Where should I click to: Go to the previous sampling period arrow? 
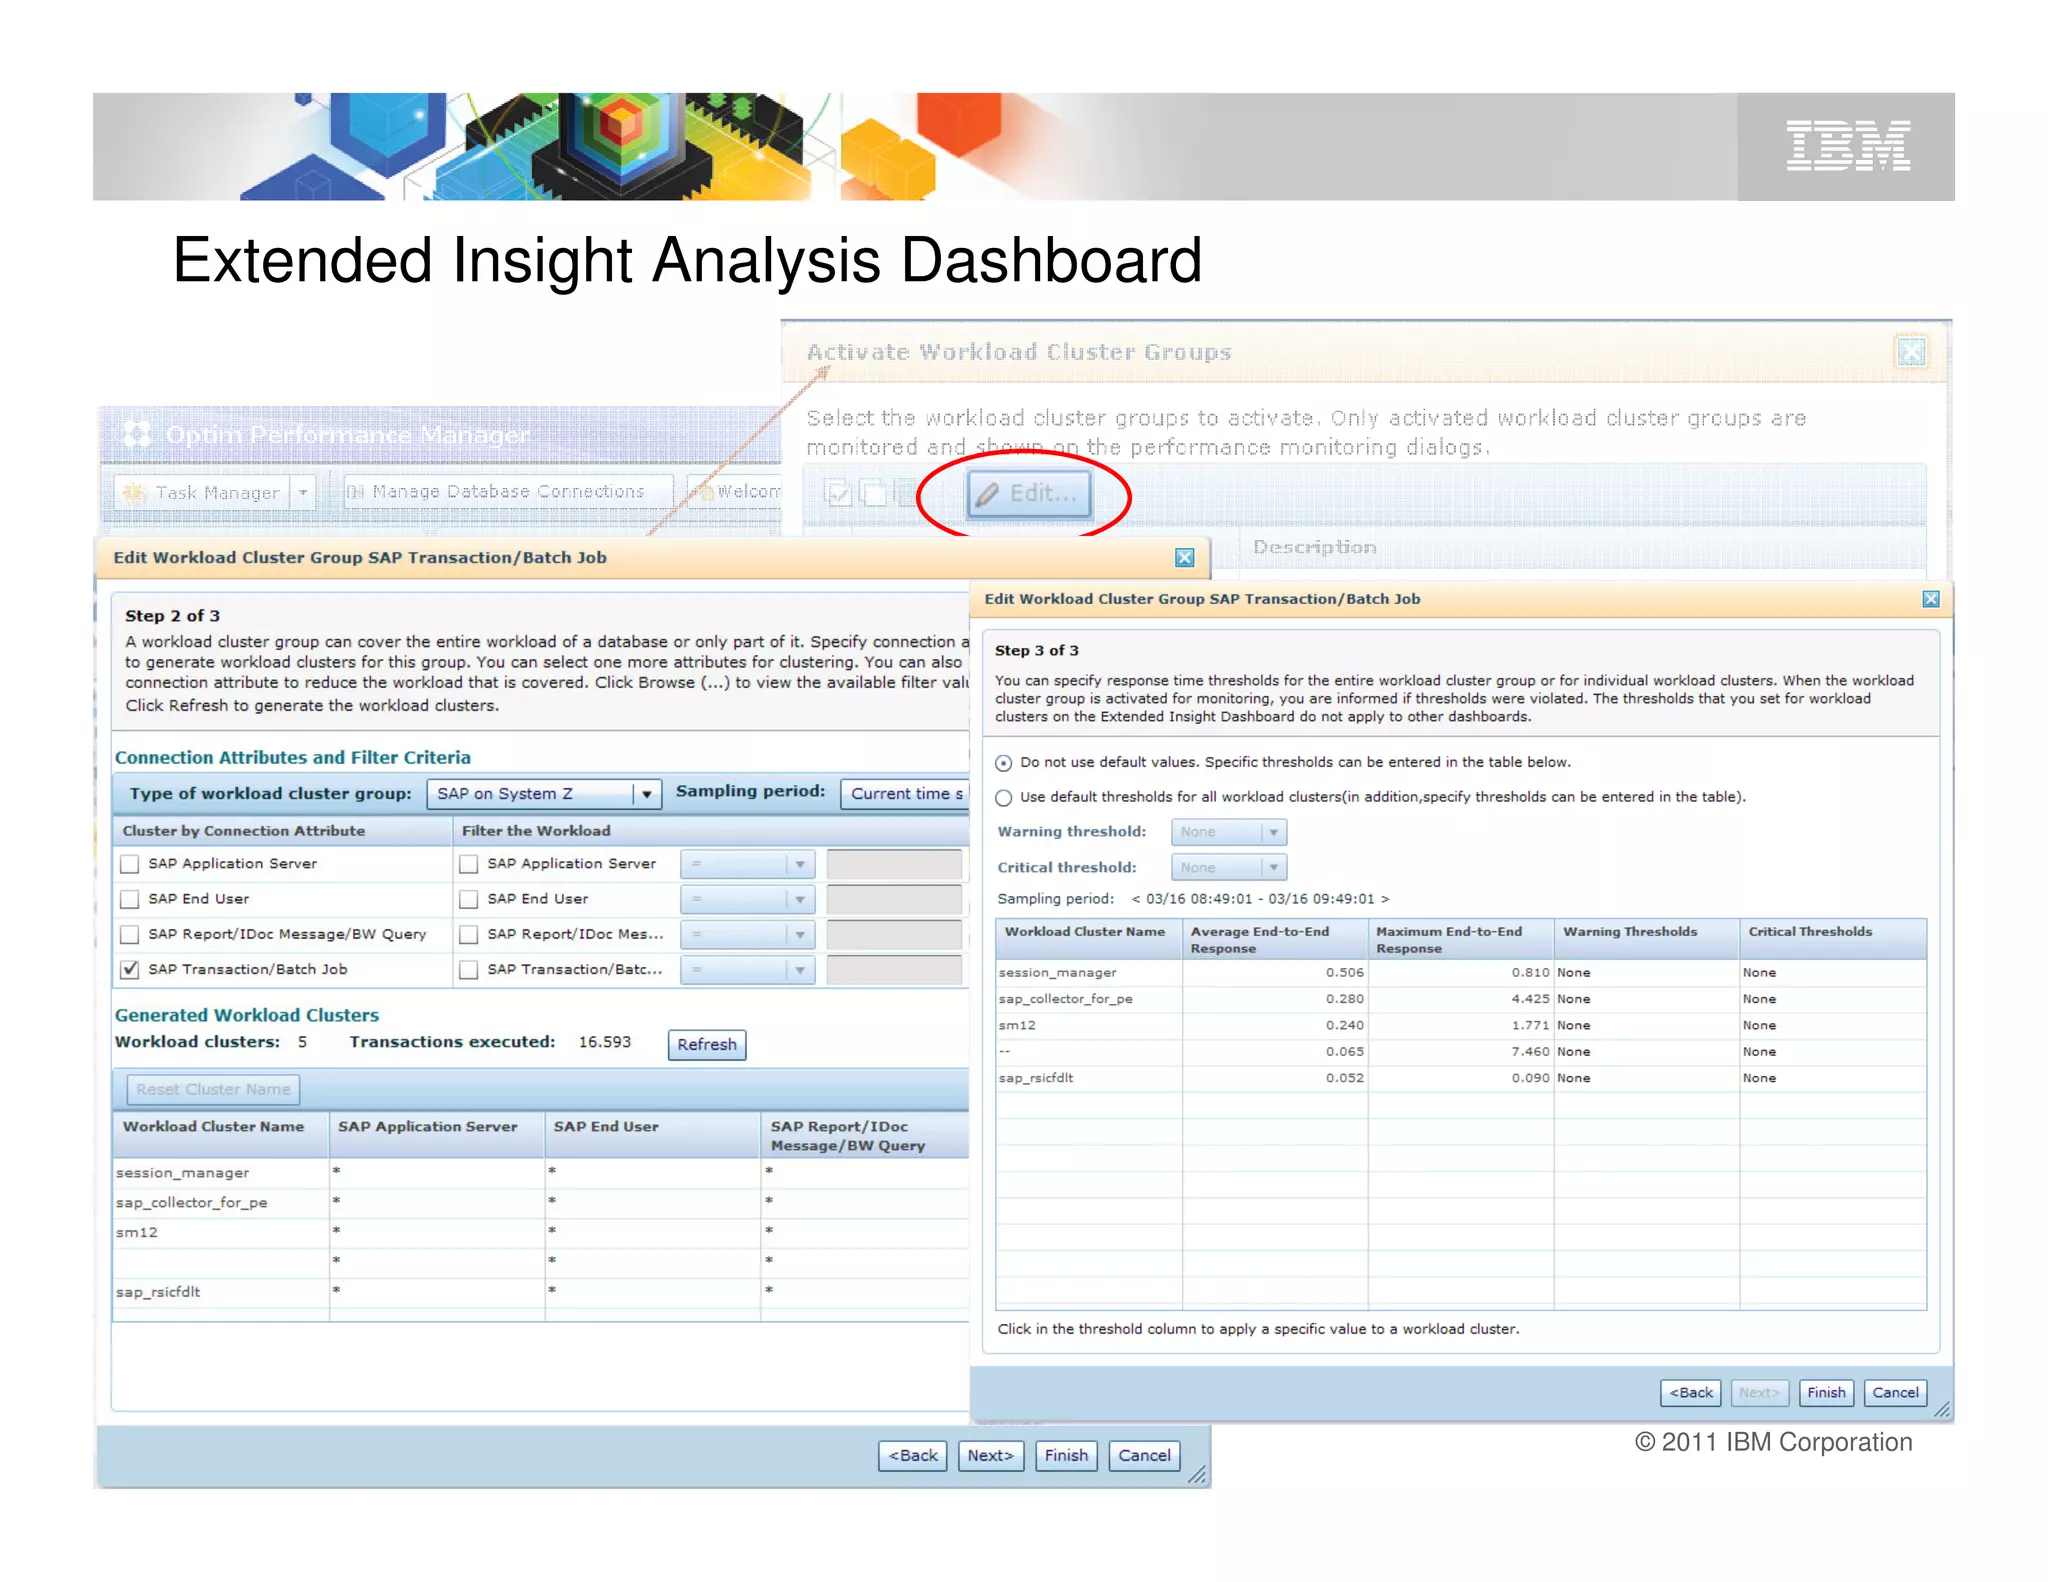(1136, 899)
